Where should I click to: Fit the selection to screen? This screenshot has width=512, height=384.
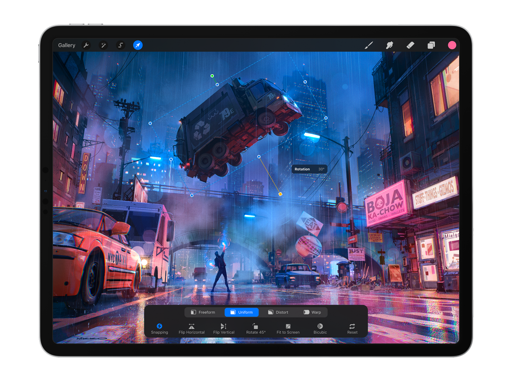pyautogui.click(x=288, y=328)
